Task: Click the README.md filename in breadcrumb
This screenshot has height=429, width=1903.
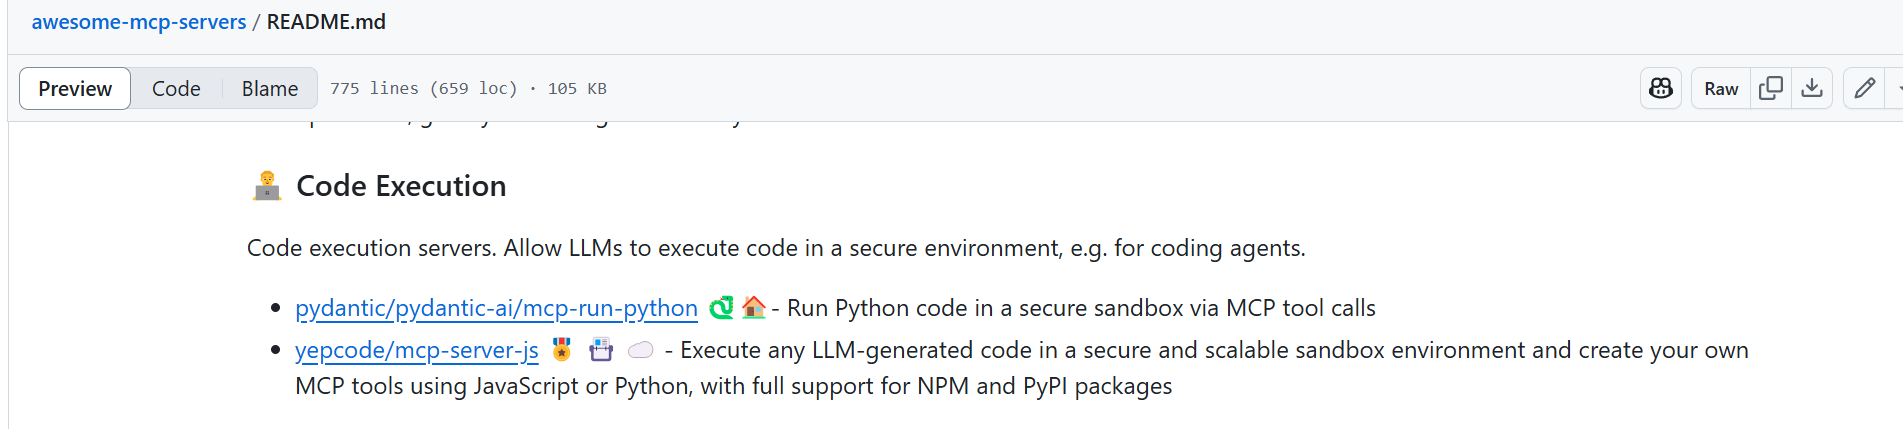Action: point(326,22)
